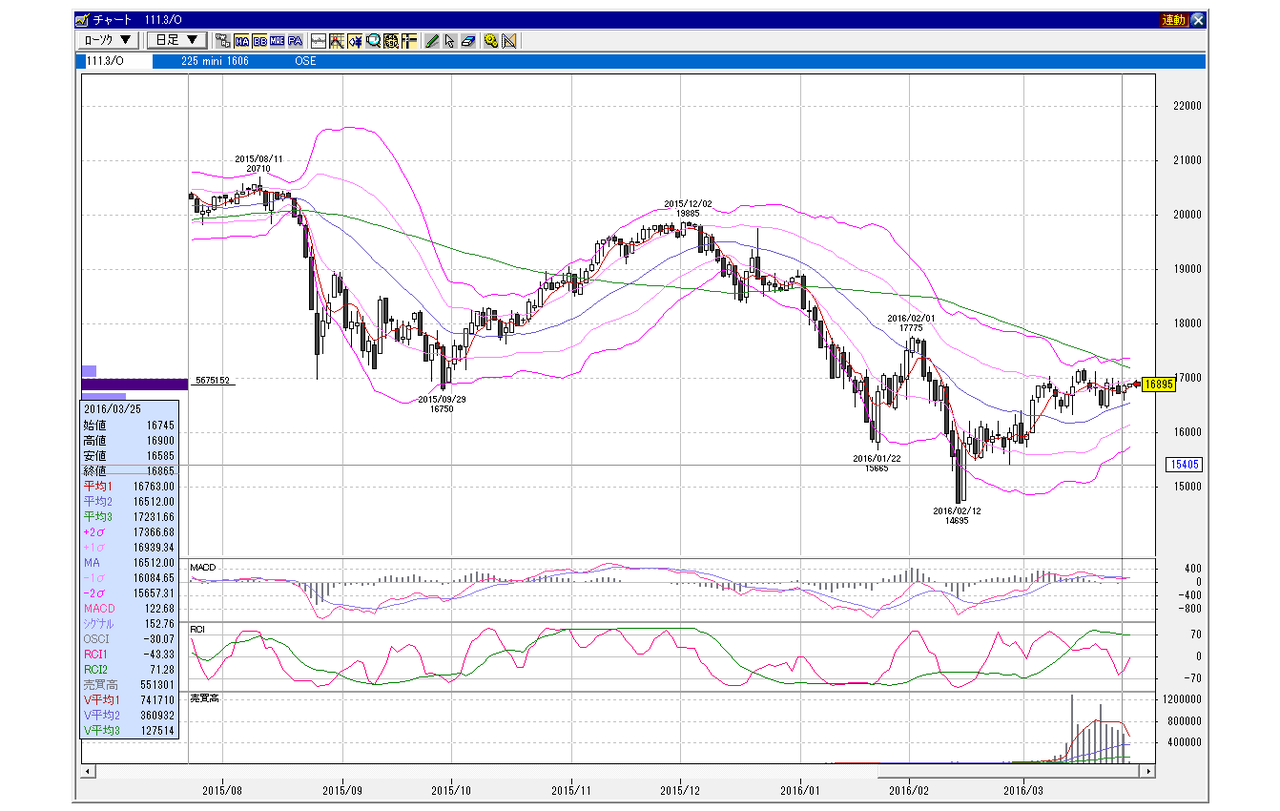Open chart settings with the gear icon
The height and width of the screenshot is (811, 1280).
(x=491, y=41)
